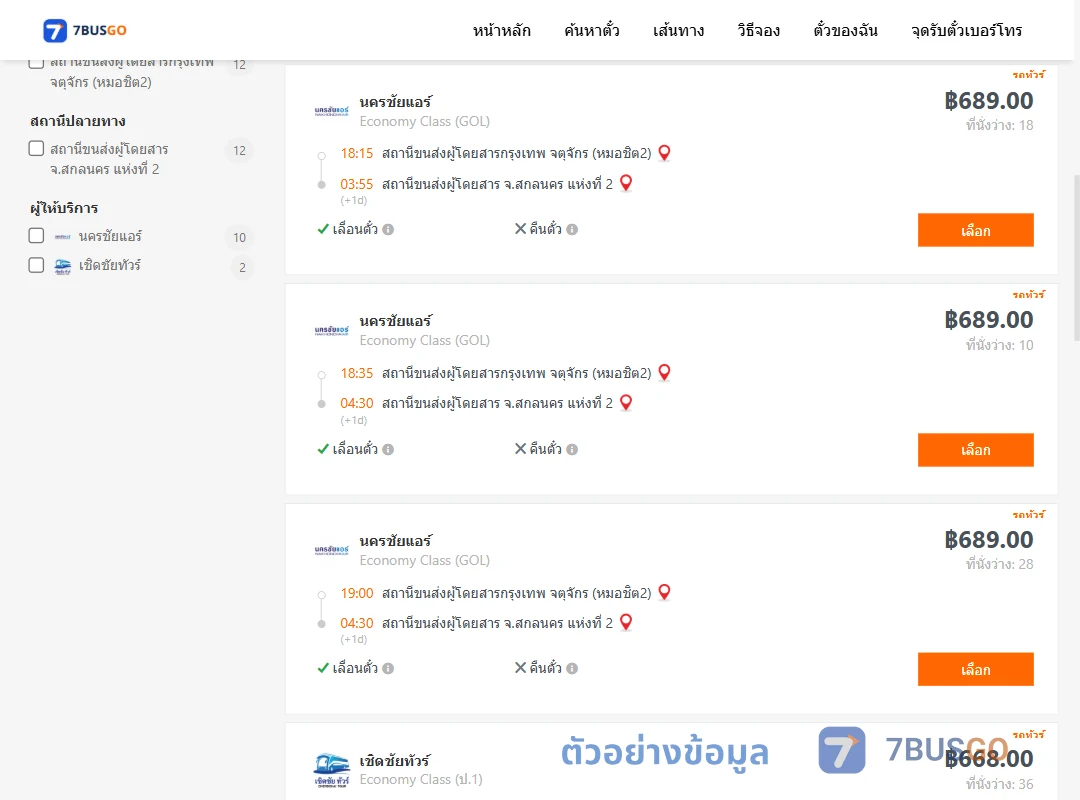
Task: Tick the นครชัยแอร์ operator checkbox
Action: point(37,236)
